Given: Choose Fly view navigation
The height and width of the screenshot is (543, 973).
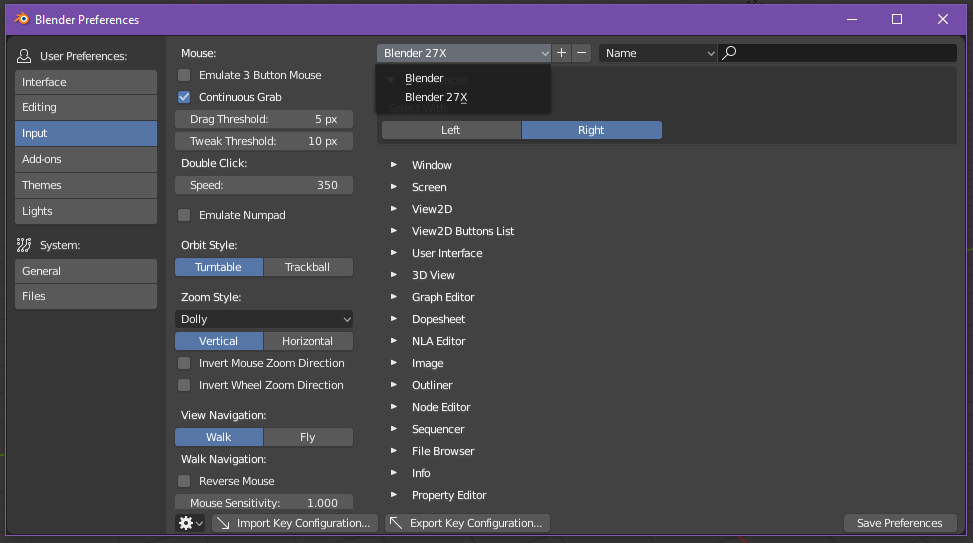Looking at the screenshot, I should [308, 437].
